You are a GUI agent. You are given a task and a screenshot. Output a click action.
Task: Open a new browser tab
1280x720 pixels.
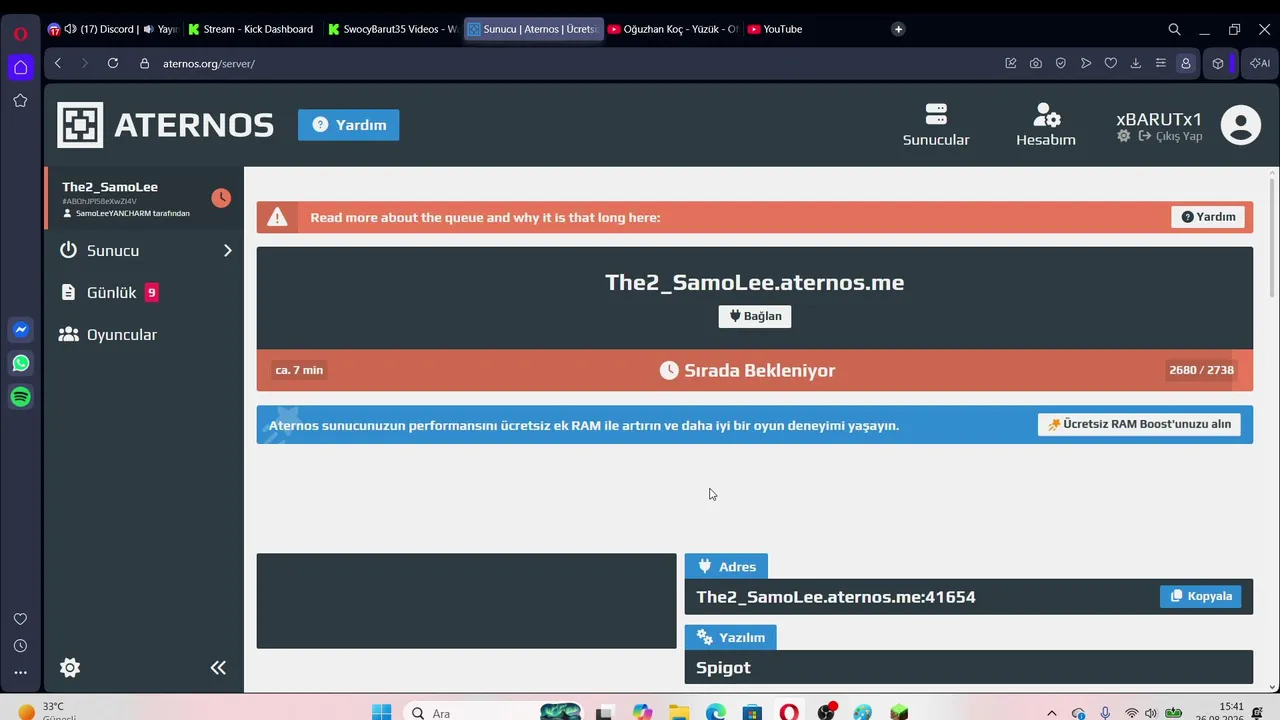(898, 29)
